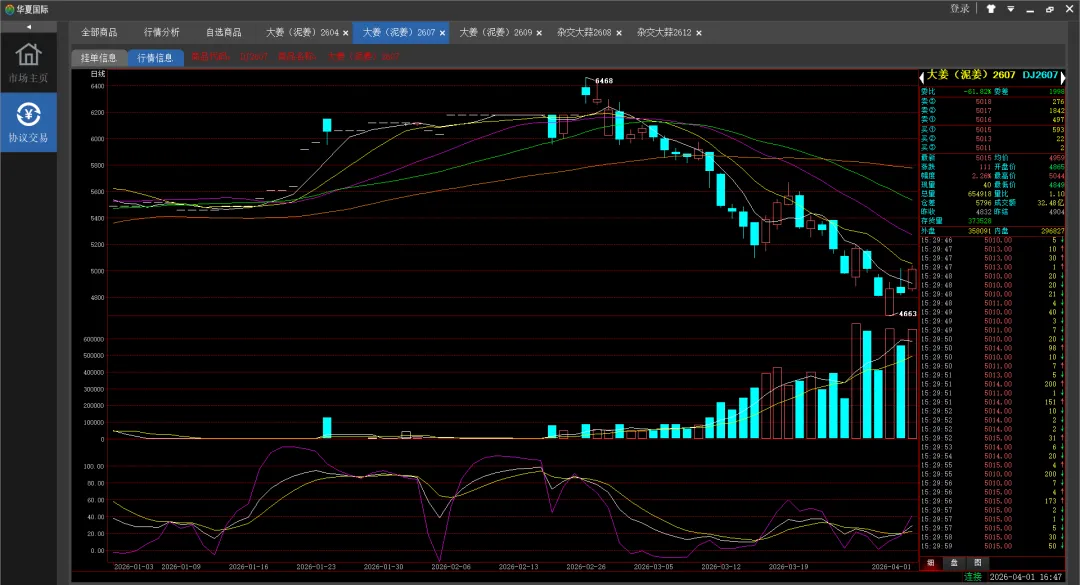Click the 委比 value -61.82%
This screenshot has height=585, width=1080.
[978, 91]
